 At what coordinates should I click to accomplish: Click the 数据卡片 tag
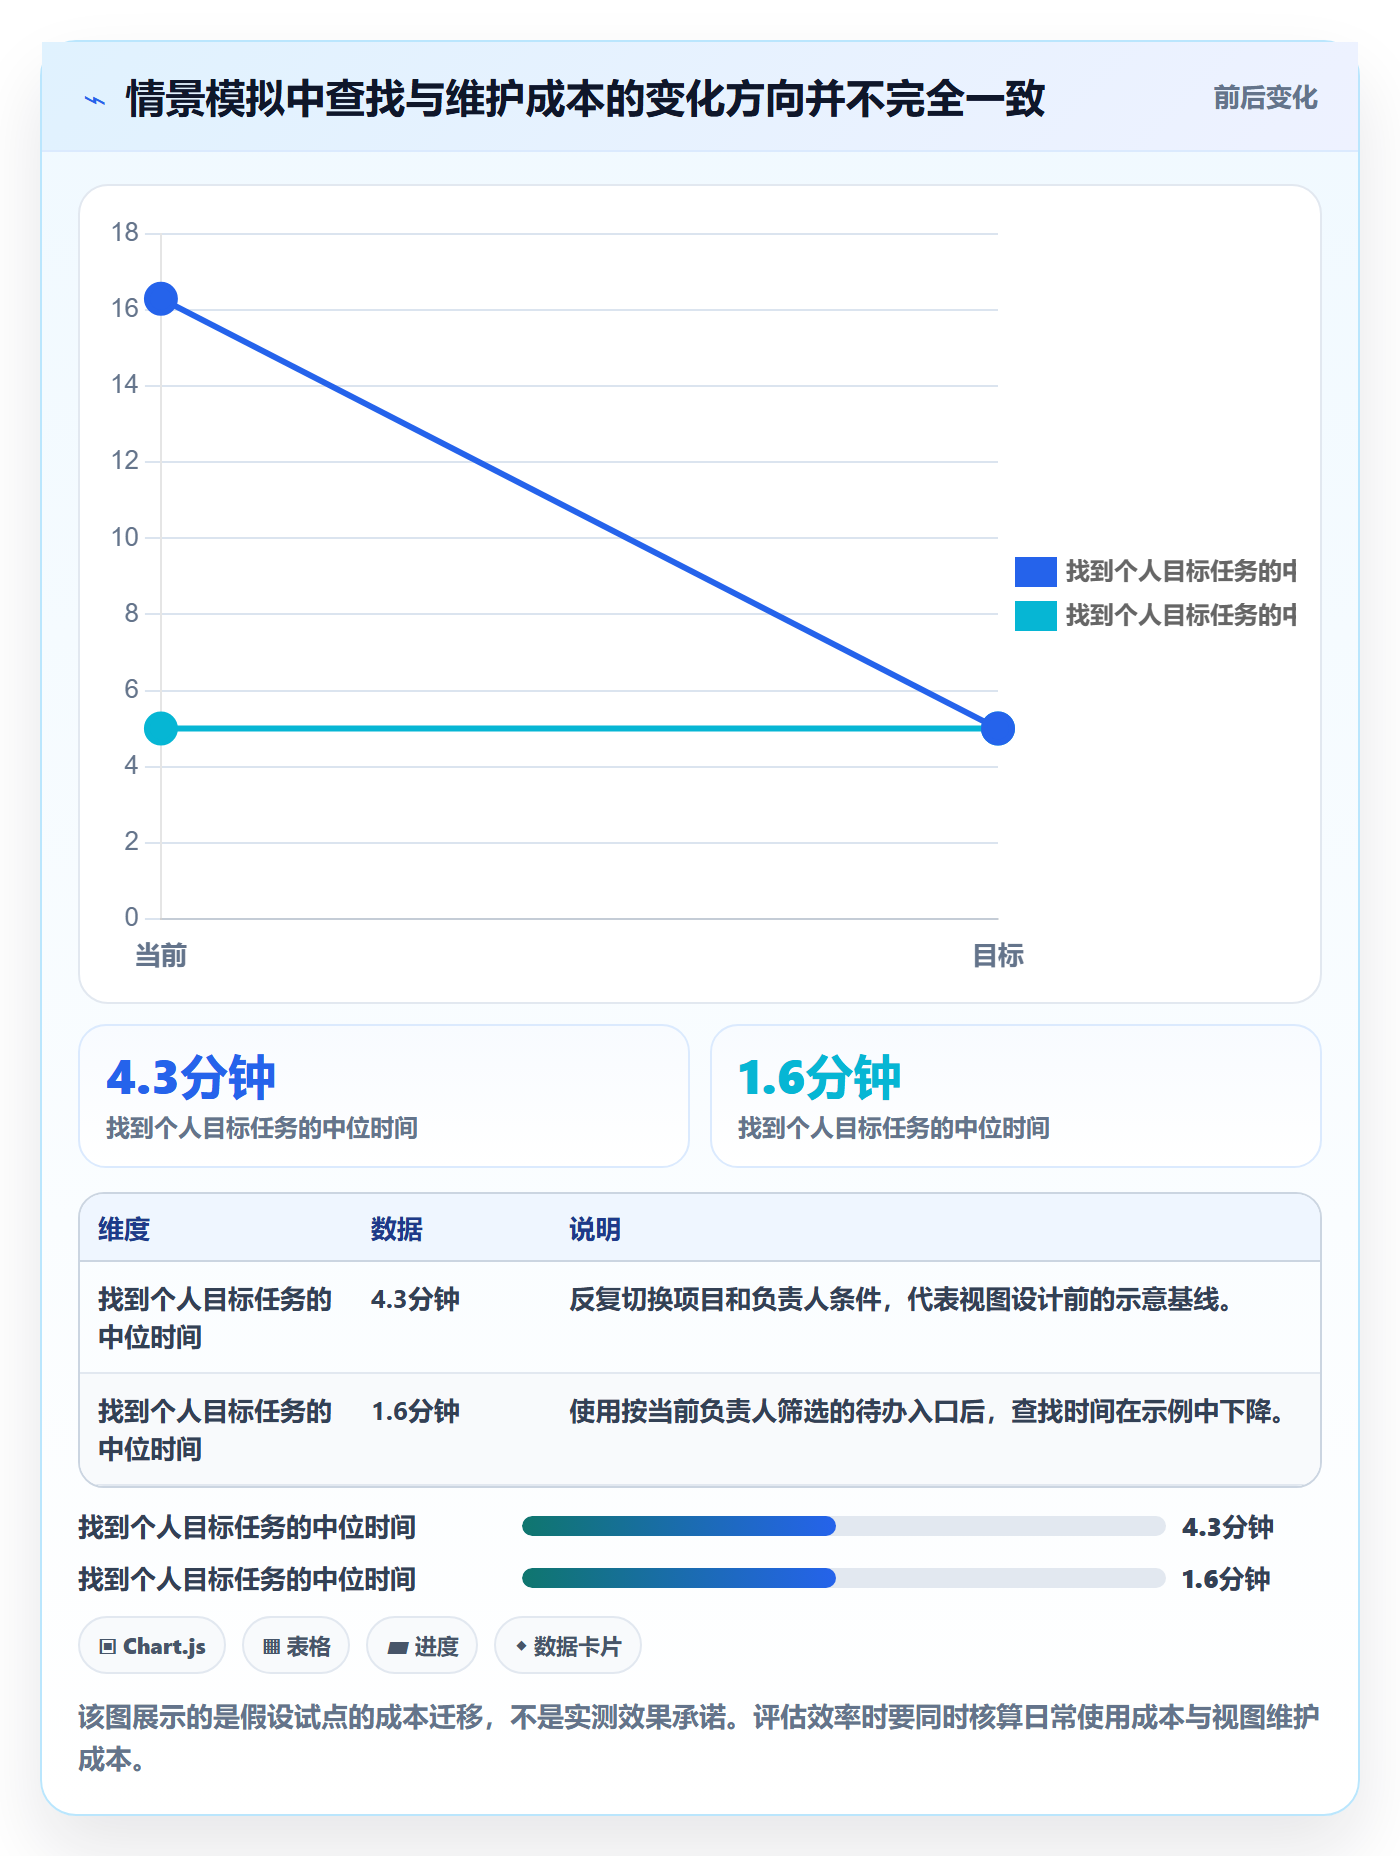568,1645
